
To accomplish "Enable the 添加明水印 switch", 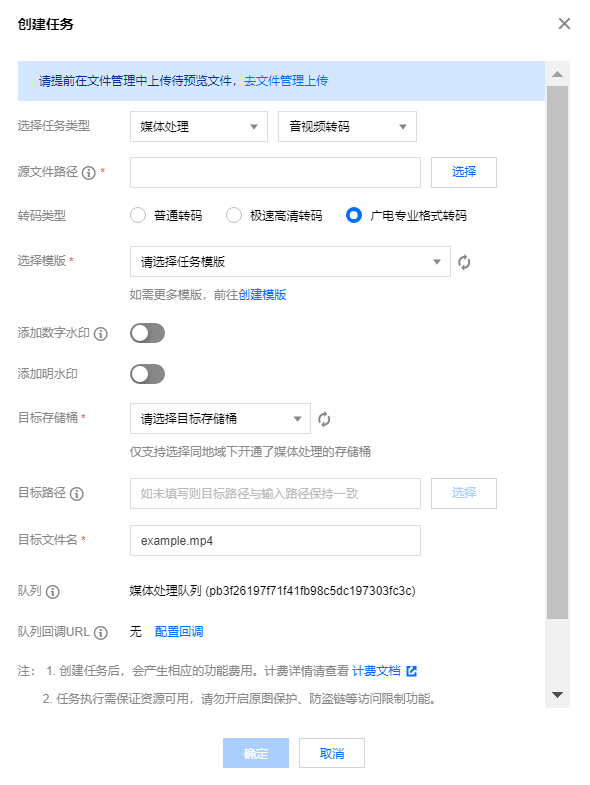I will pos(147,374).
